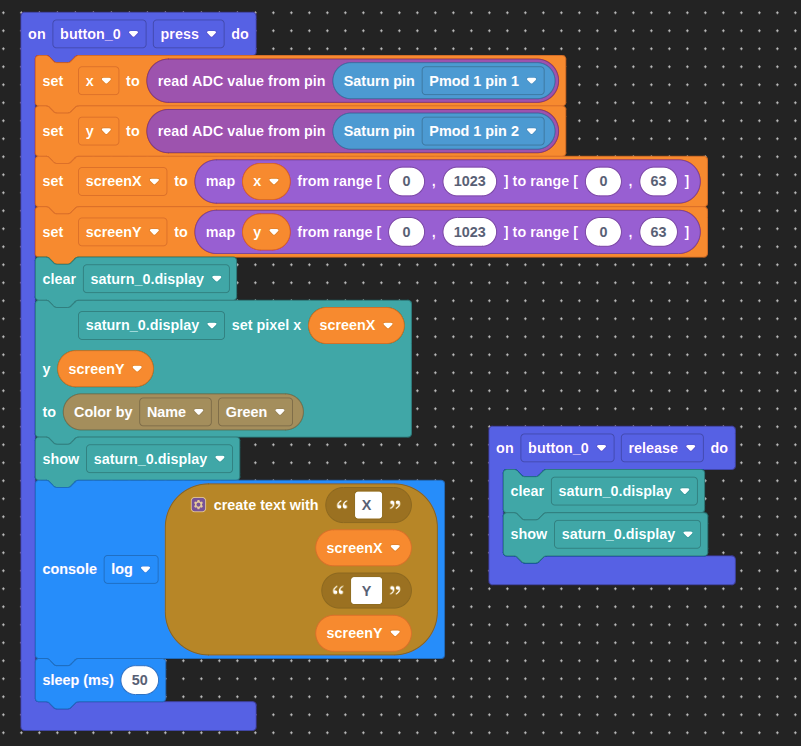Screen dimensions: 801x746
Task: Edit 63 in screenY map to range
Action: (x=658, y=232)
